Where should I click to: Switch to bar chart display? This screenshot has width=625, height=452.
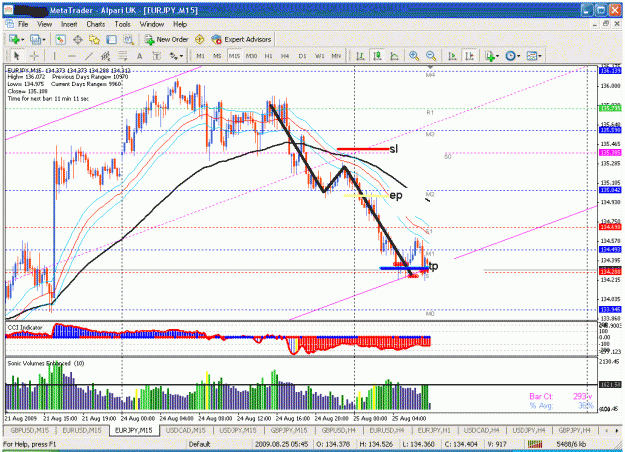360,56
